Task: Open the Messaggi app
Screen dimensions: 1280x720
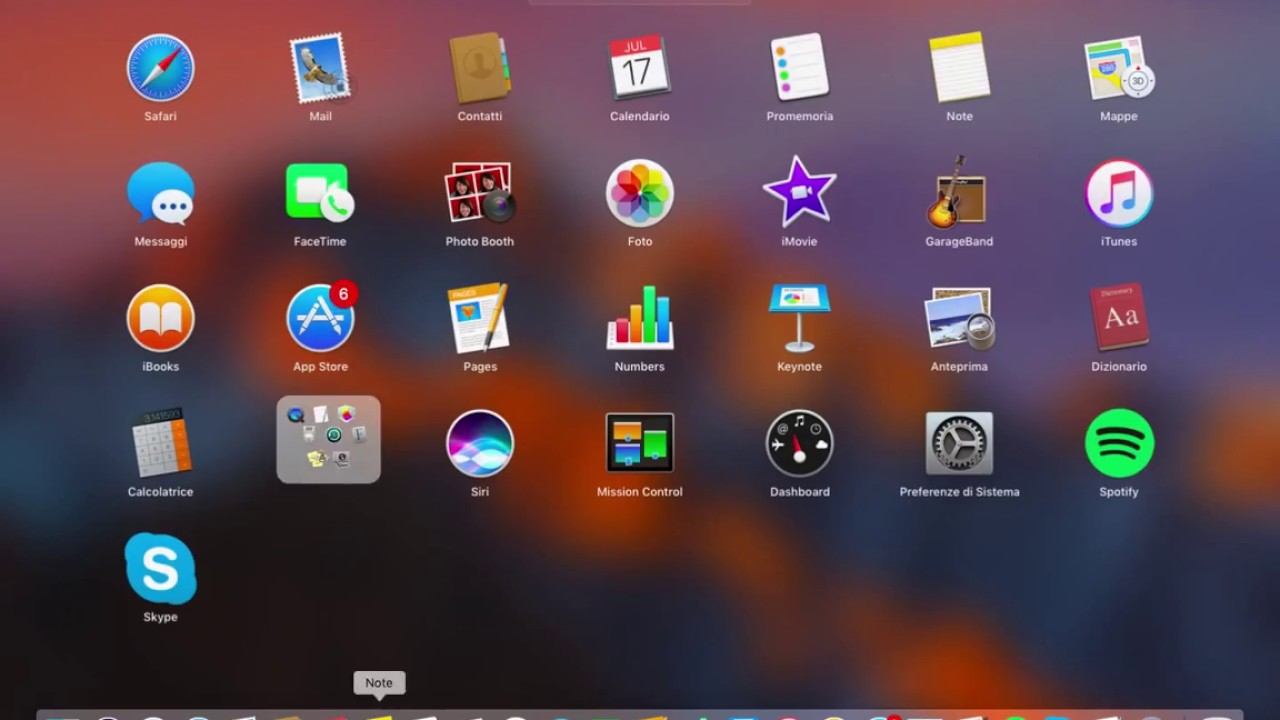Action: point(160,193)
